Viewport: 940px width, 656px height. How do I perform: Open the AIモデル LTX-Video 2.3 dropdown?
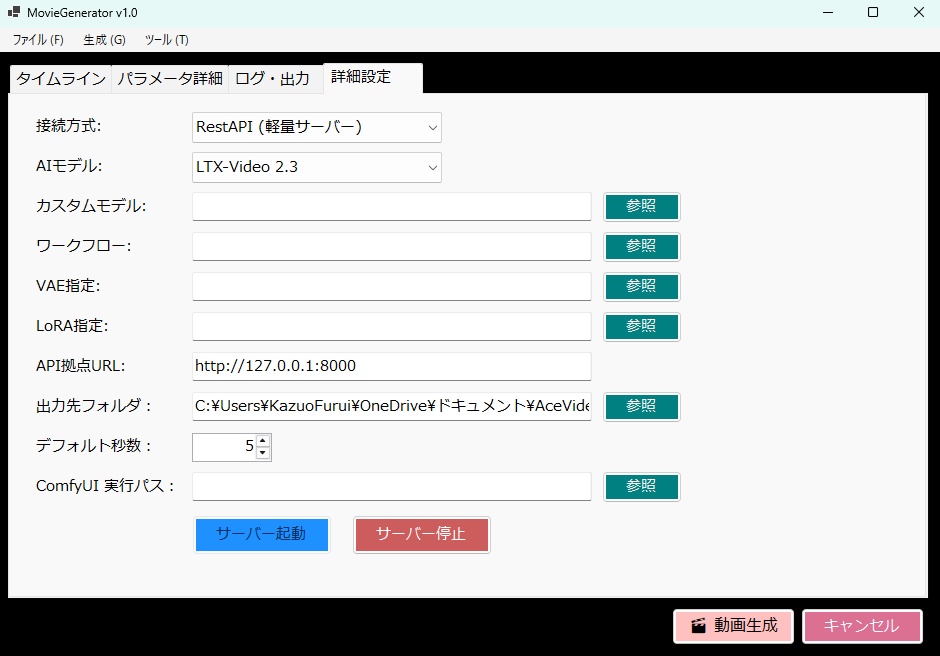(317, 167)
